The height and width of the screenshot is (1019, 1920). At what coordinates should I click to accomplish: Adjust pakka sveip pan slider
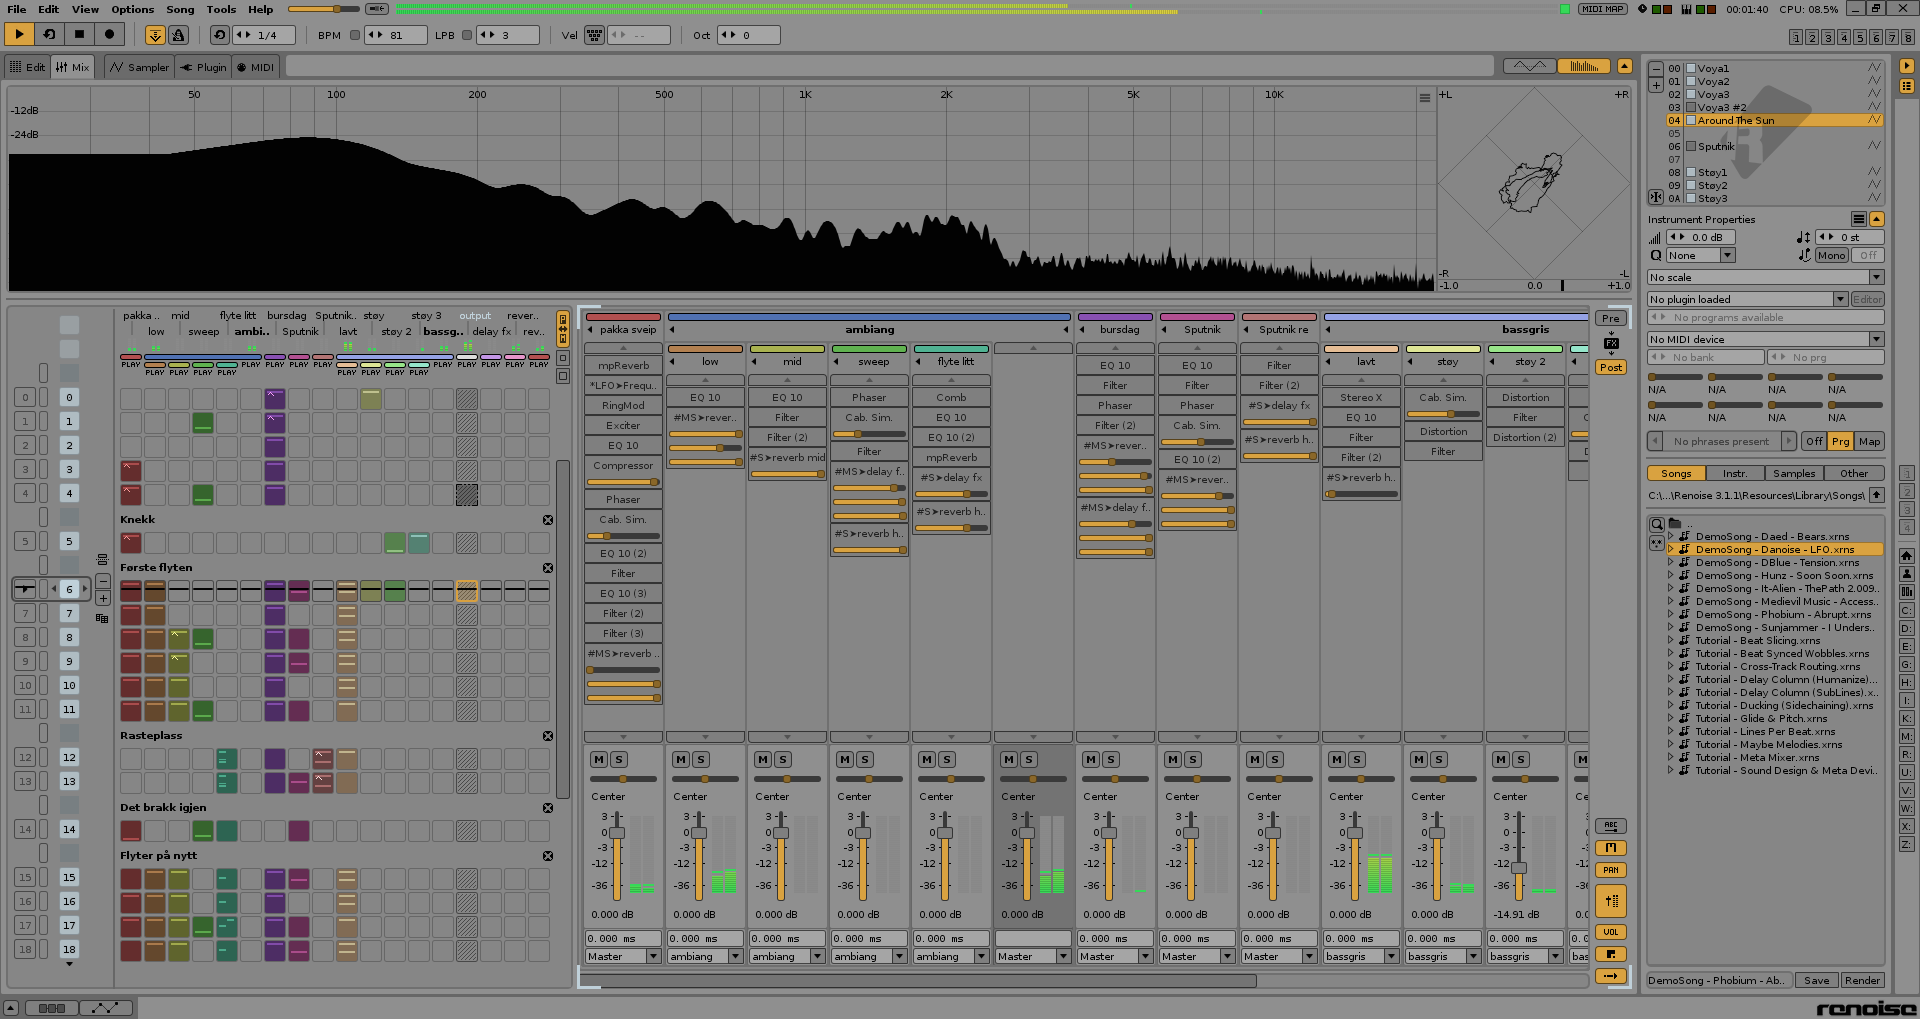[623, 779]
